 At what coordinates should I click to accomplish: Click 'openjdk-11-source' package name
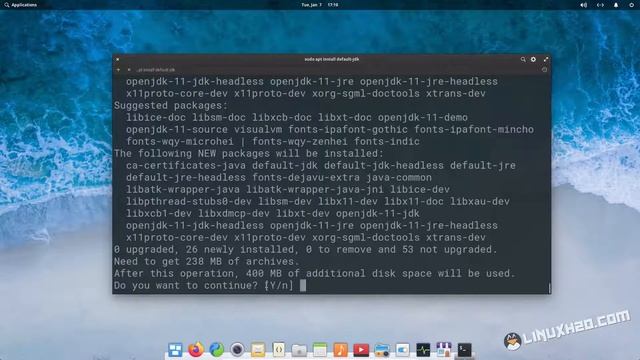[x=177, y=129]
